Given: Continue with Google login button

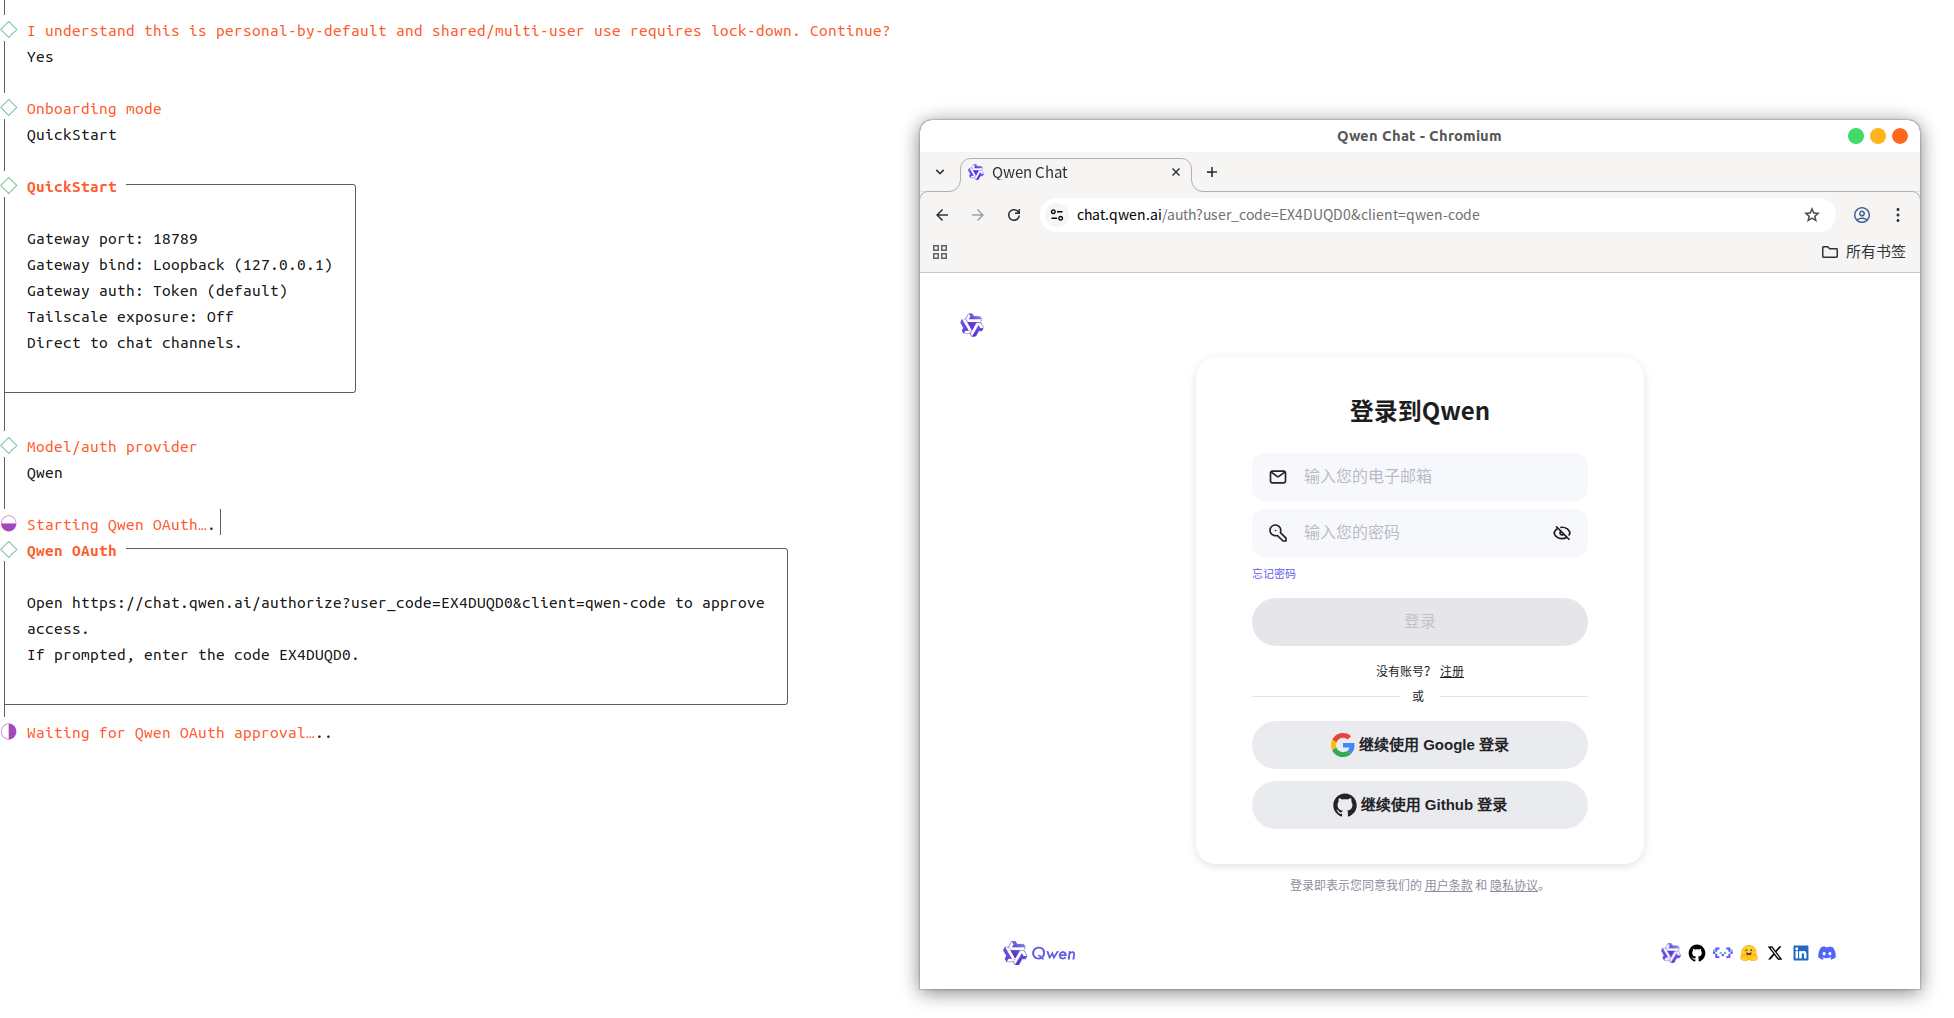Looking at the screenshot, I should click(1419, 745).
